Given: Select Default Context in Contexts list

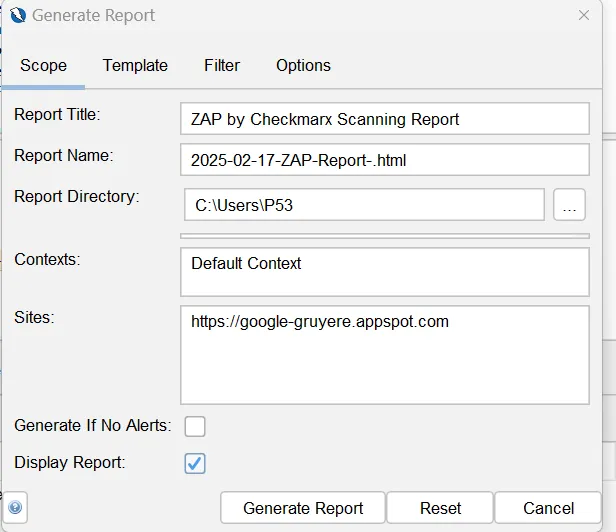Looking at the screenshot, I should (x=246, y=264).
